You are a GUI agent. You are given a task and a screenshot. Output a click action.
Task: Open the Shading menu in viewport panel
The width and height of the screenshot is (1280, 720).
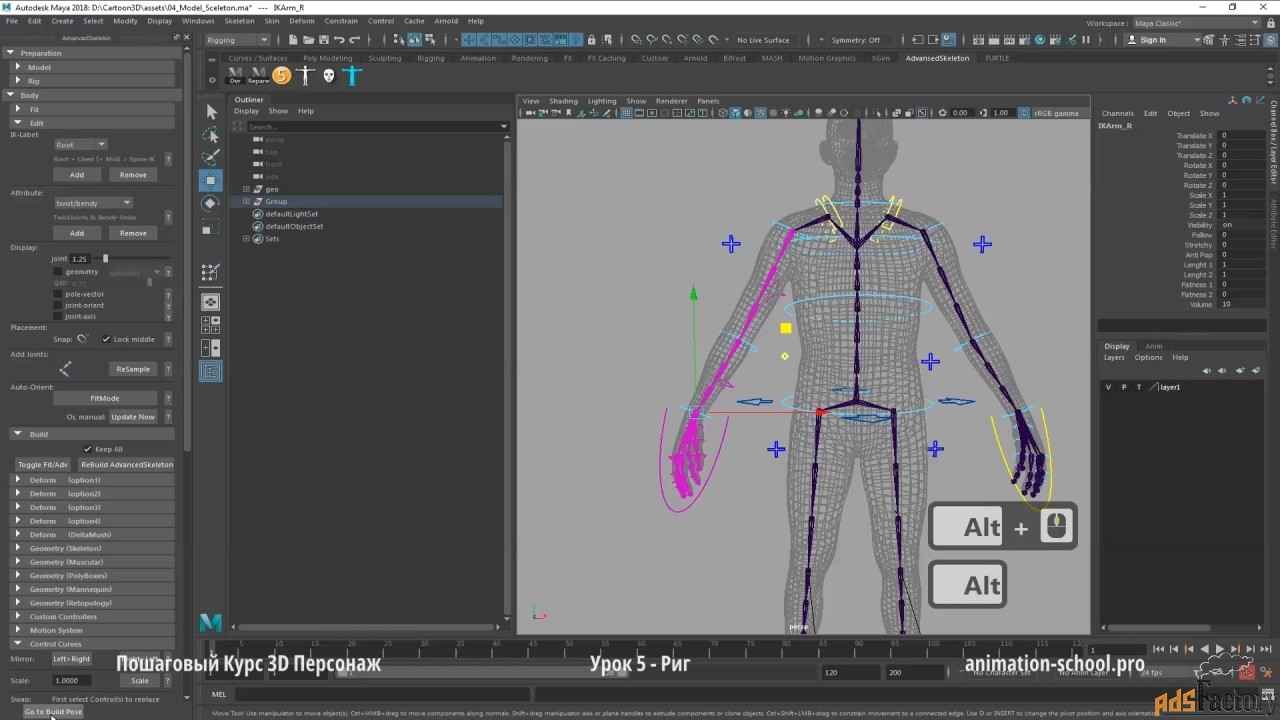tap(563, 101)
